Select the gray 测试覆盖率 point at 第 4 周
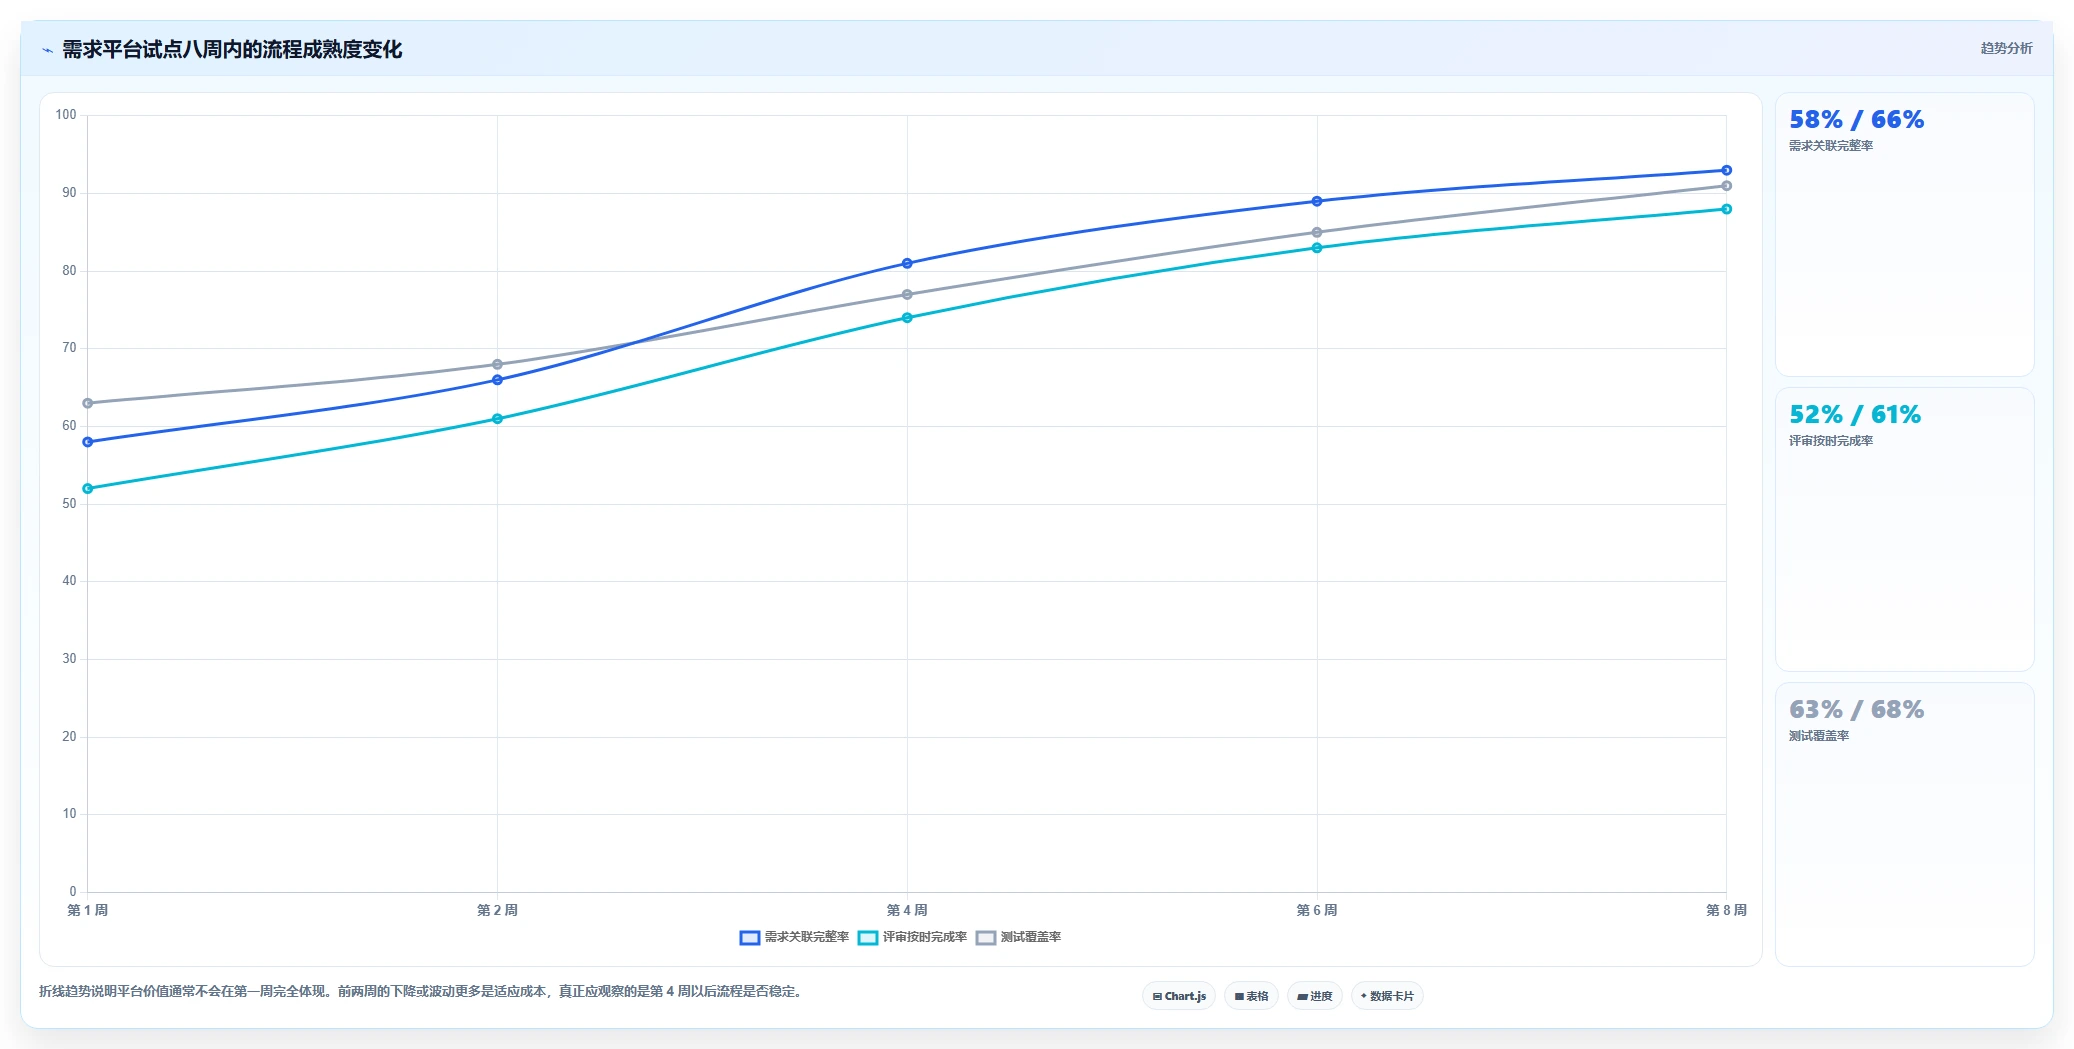 [907, 295]
